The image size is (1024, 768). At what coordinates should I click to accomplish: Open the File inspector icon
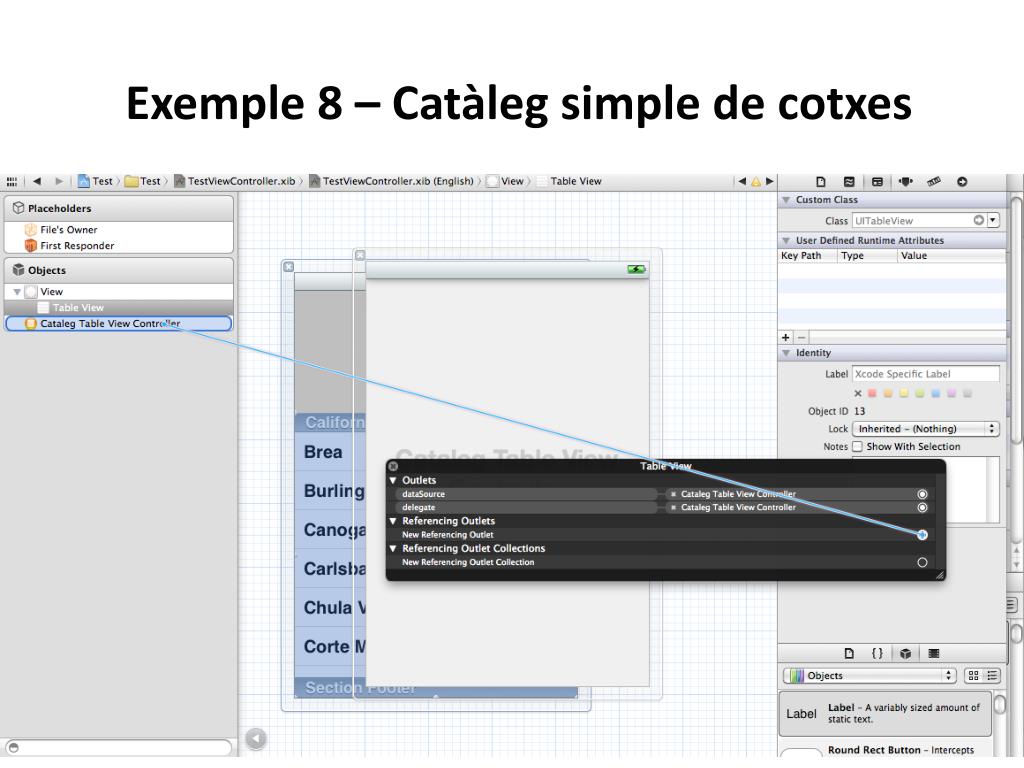pyautogui.click(x=821, y=182)
